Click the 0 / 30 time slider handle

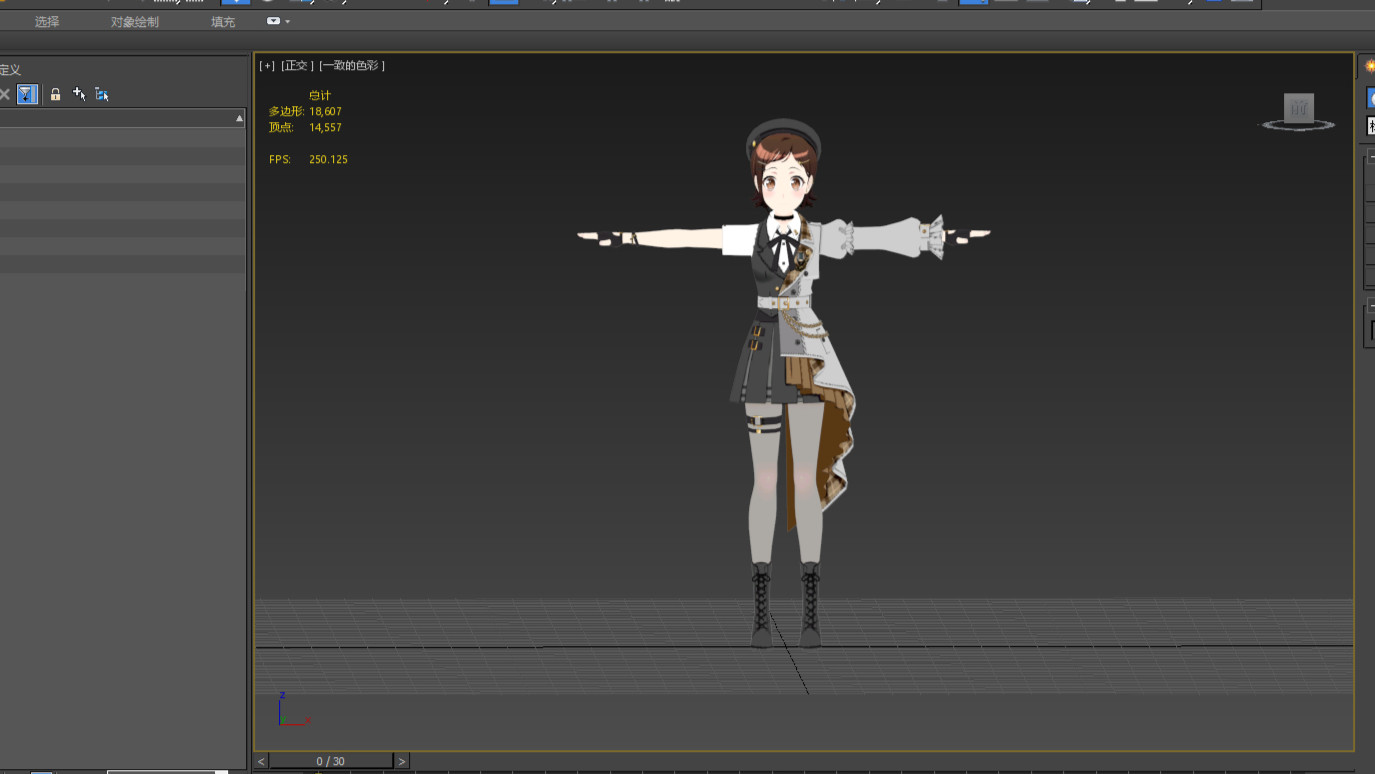tap(330, 761)
